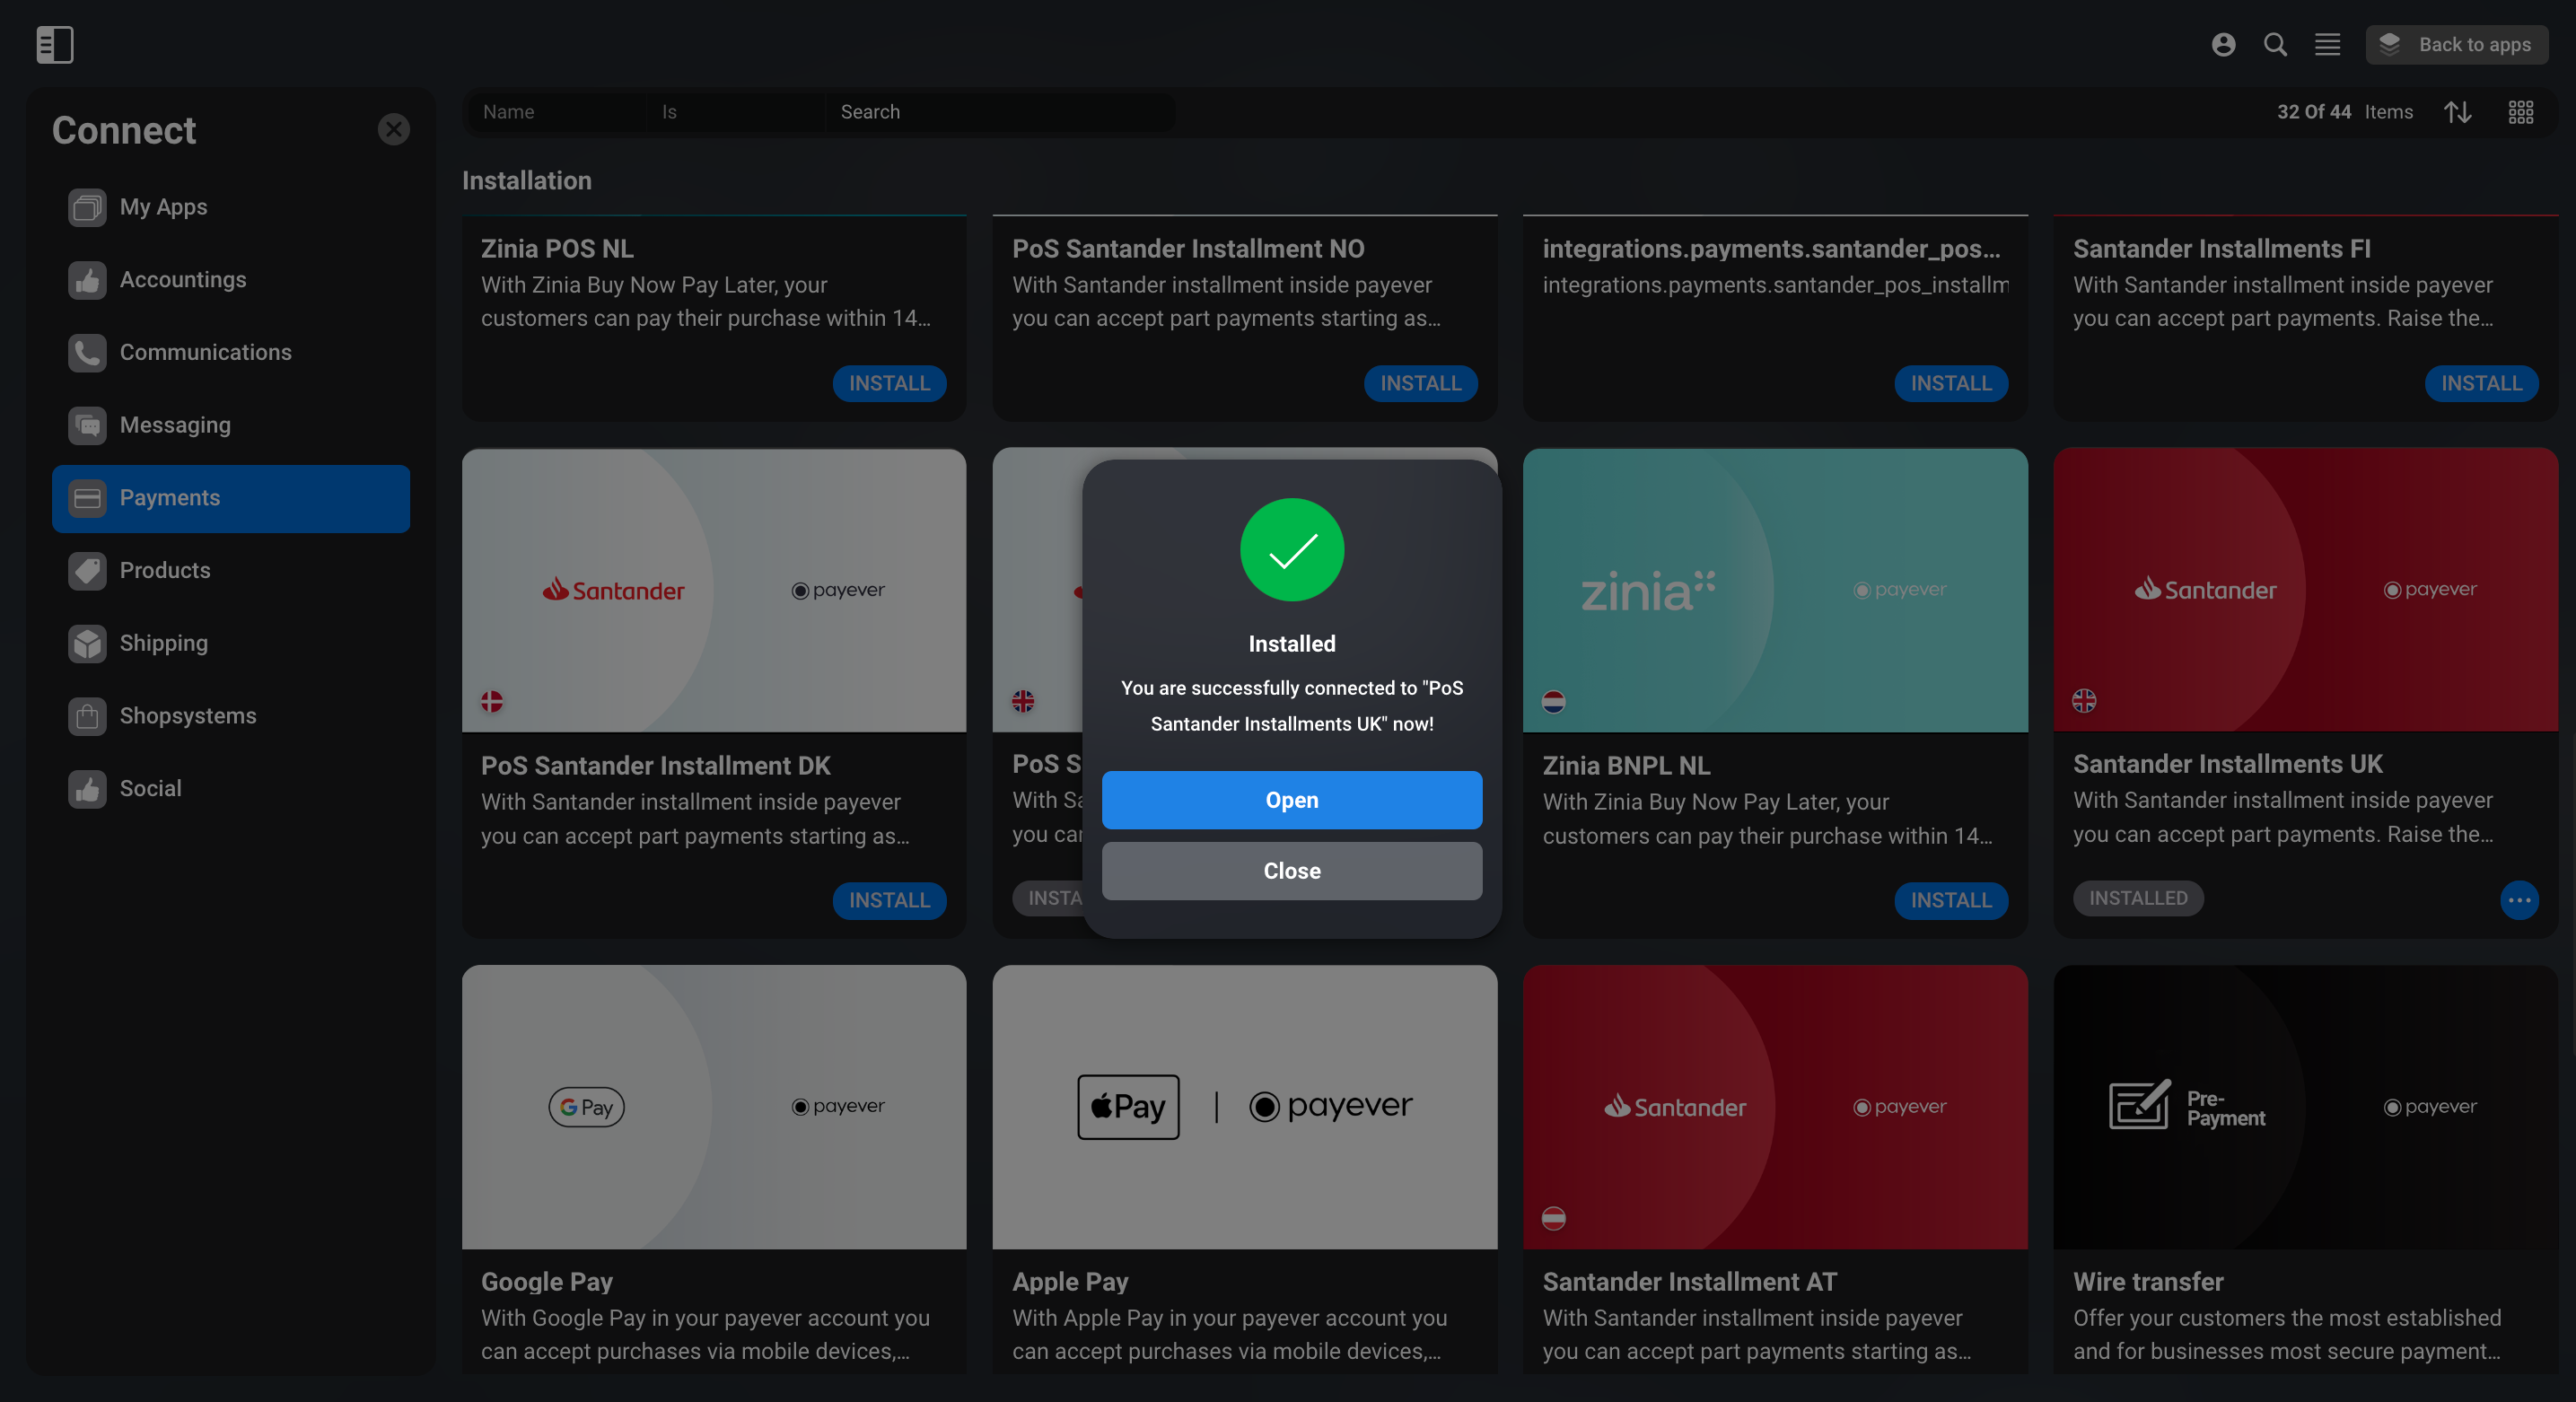
Task: Click the Products tag icon
Action: pos(87,570)
